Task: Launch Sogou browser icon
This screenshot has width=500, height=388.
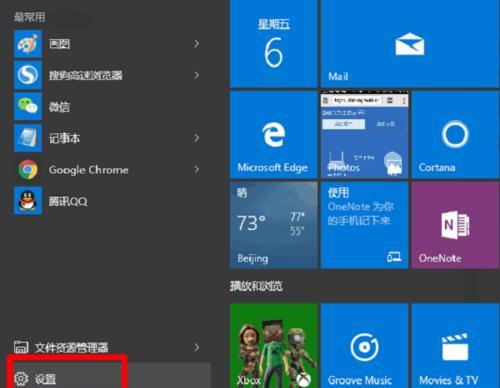Action: (x=28, y=75)
